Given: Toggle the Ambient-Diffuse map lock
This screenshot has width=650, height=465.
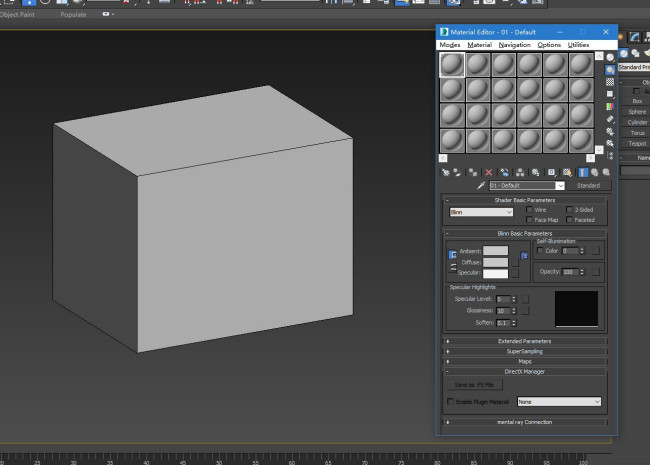Looking at the screenshot, I should (x=524, y=256).
